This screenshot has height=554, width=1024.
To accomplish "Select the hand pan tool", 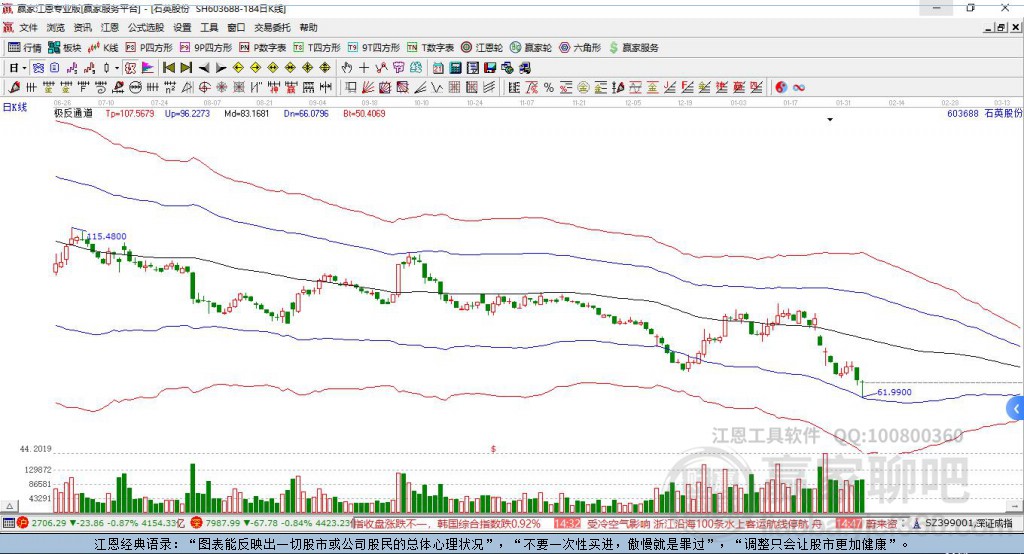I will point(346,68).
